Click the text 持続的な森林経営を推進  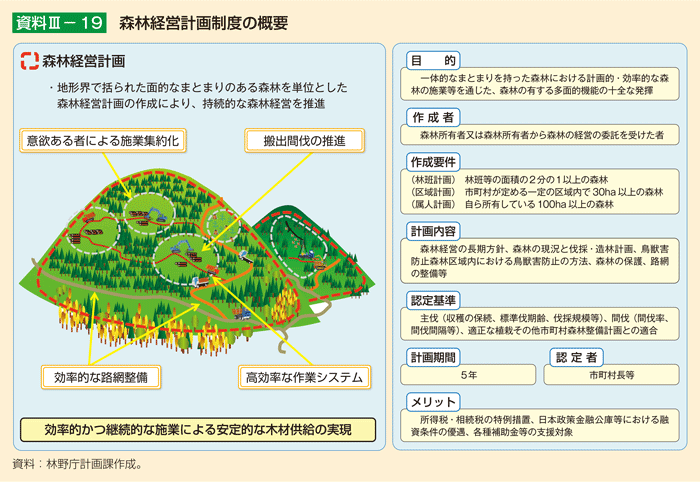point(263,104)
